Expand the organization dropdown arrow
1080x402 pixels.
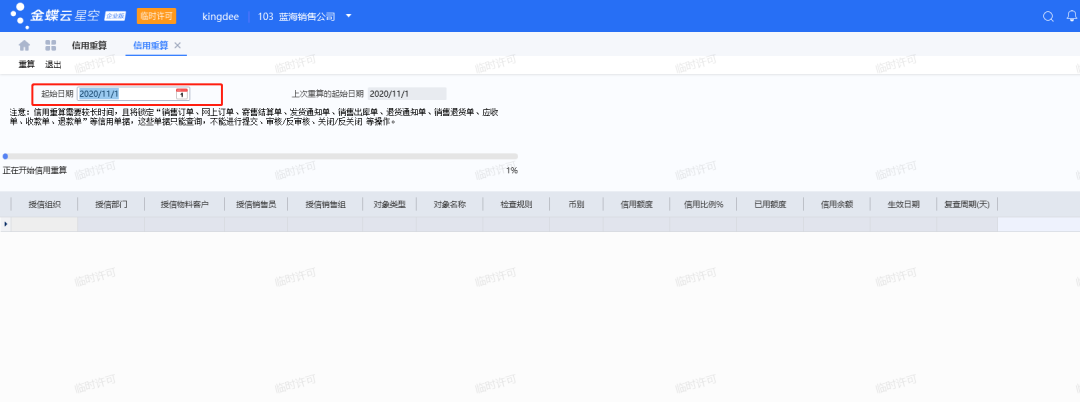pyautogui.click(x=349, y=16)
